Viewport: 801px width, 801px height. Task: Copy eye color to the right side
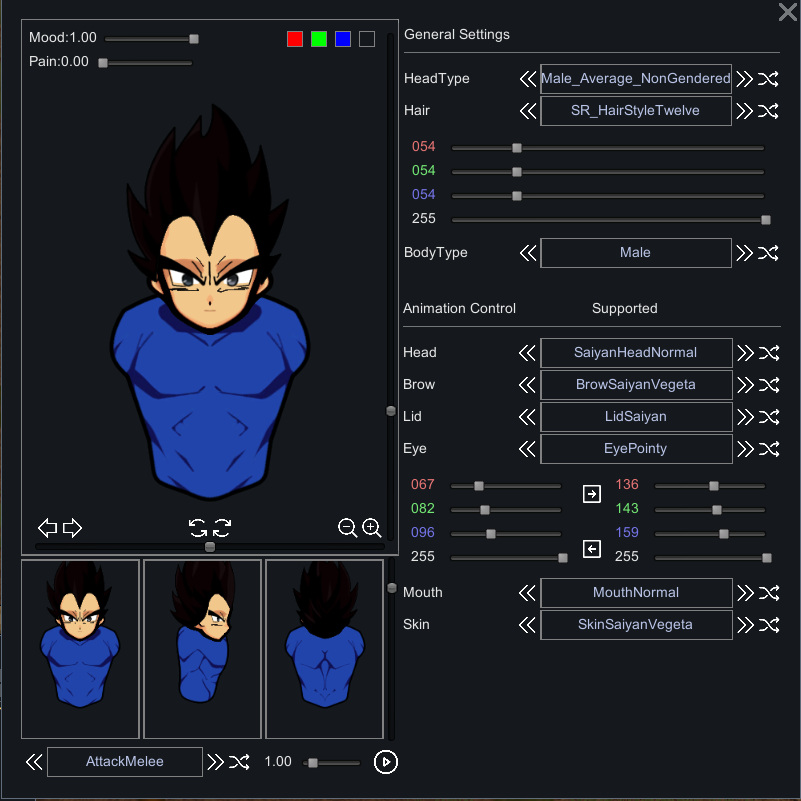pos(592,494)
